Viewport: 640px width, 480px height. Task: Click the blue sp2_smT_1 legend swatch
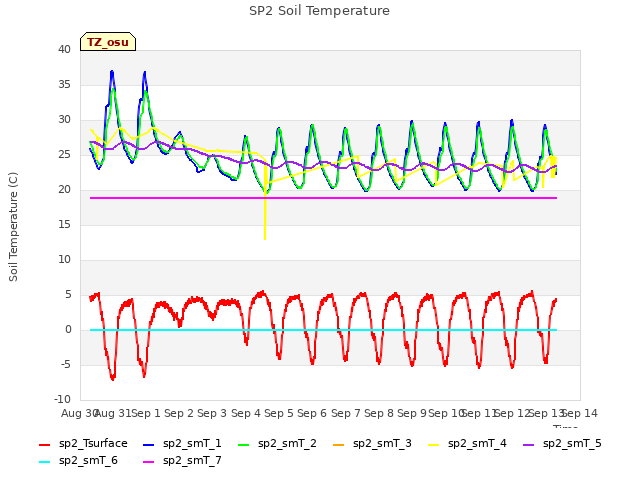pyautogui.click(x=149, y=444)
